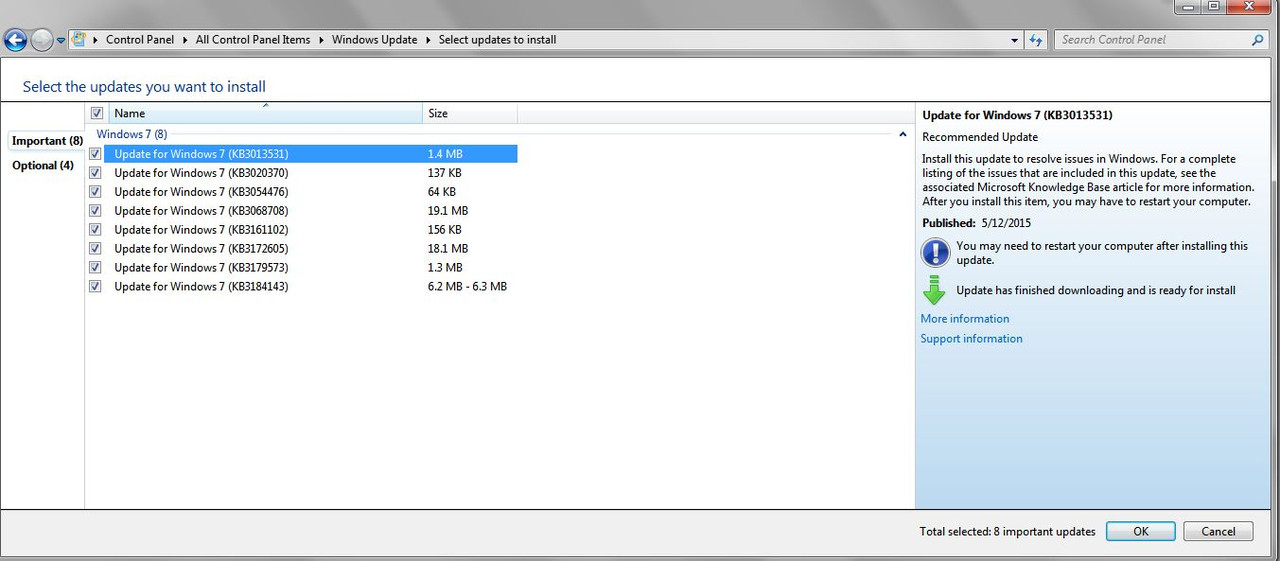Click in the Search Control Panel field
1280x561 pixels.
[1150, 40]
